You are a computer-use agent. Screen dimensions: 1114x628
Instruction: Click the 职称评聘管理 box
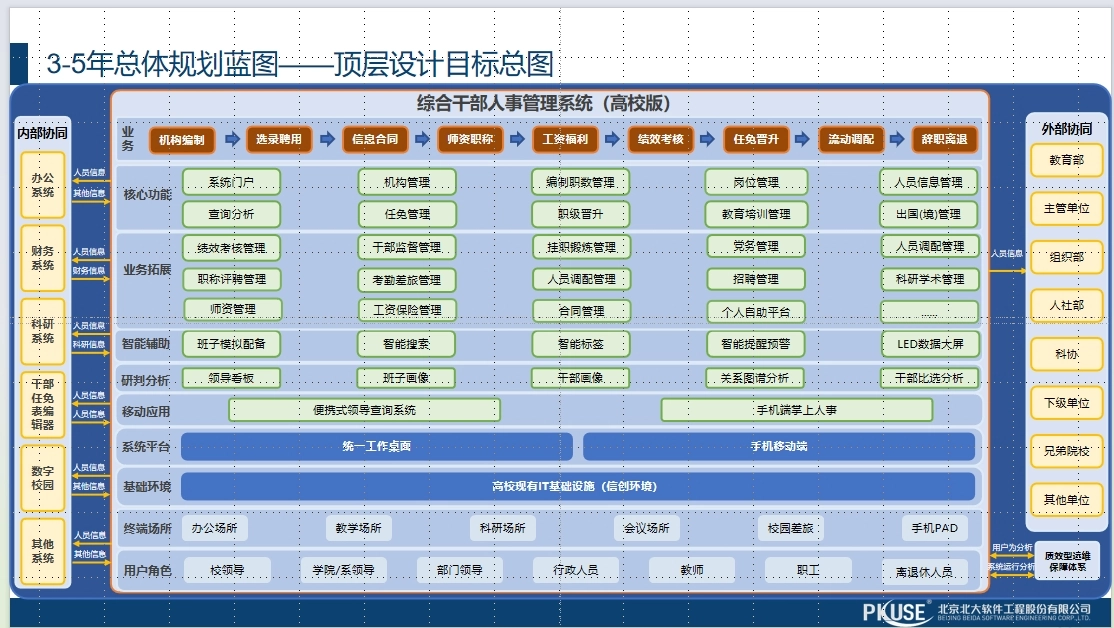232,279
